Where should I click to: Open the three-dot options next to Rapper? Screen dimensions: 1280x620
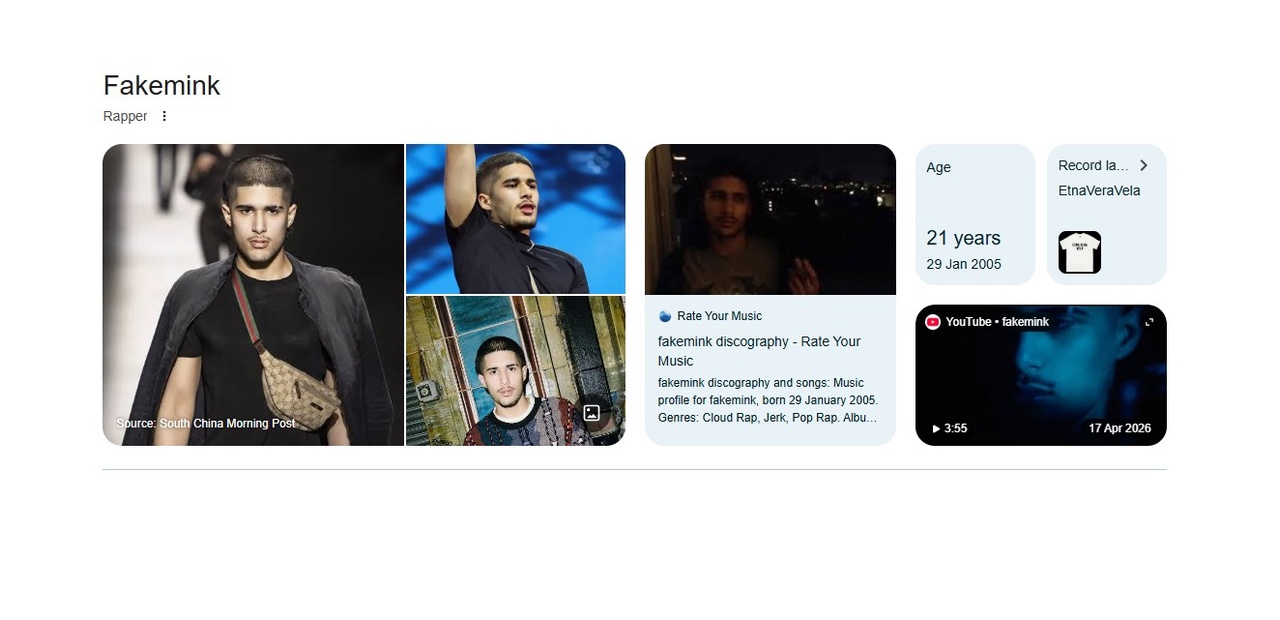tap(165, 116)
